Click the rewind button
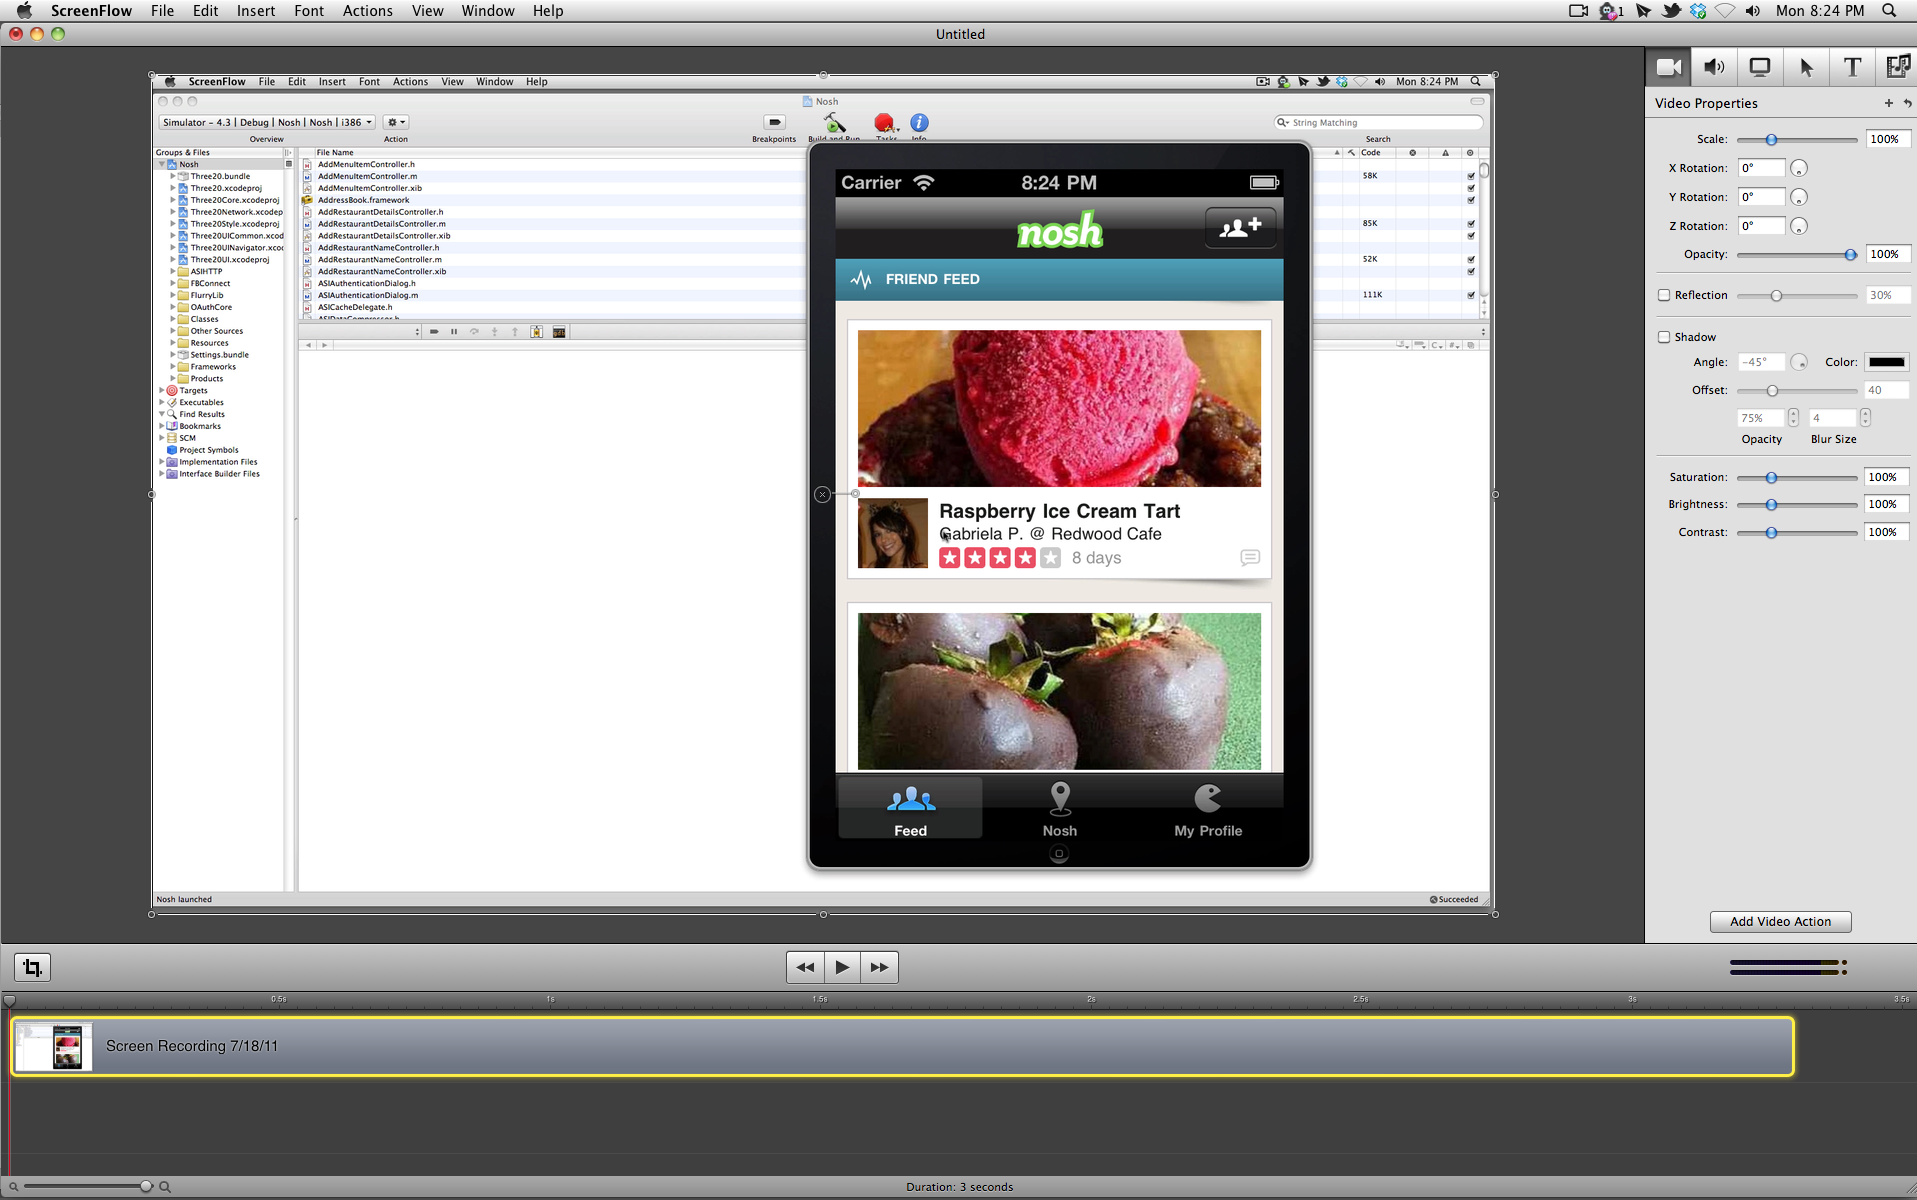This screenshot has height=1200, width=1917. [805, 967]
